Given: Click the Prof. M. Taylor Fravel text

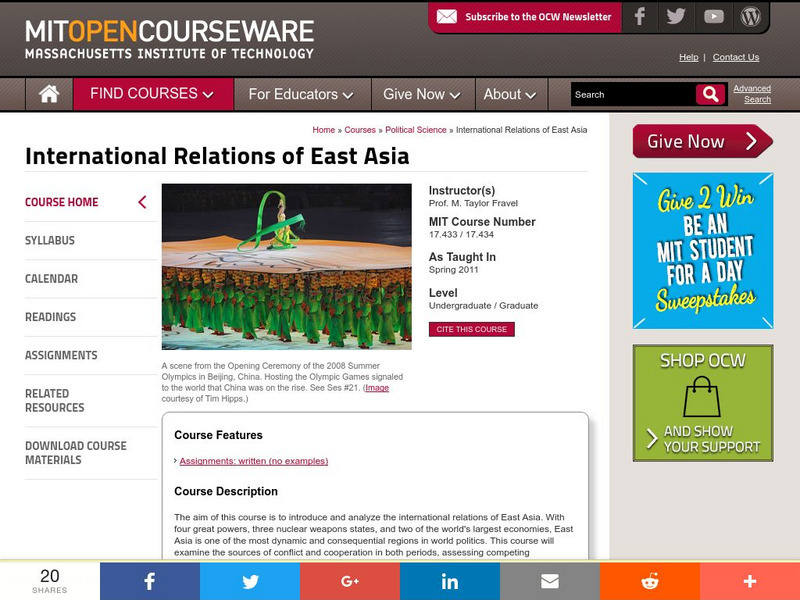Looking at the screenshot, I should [473, 203].
